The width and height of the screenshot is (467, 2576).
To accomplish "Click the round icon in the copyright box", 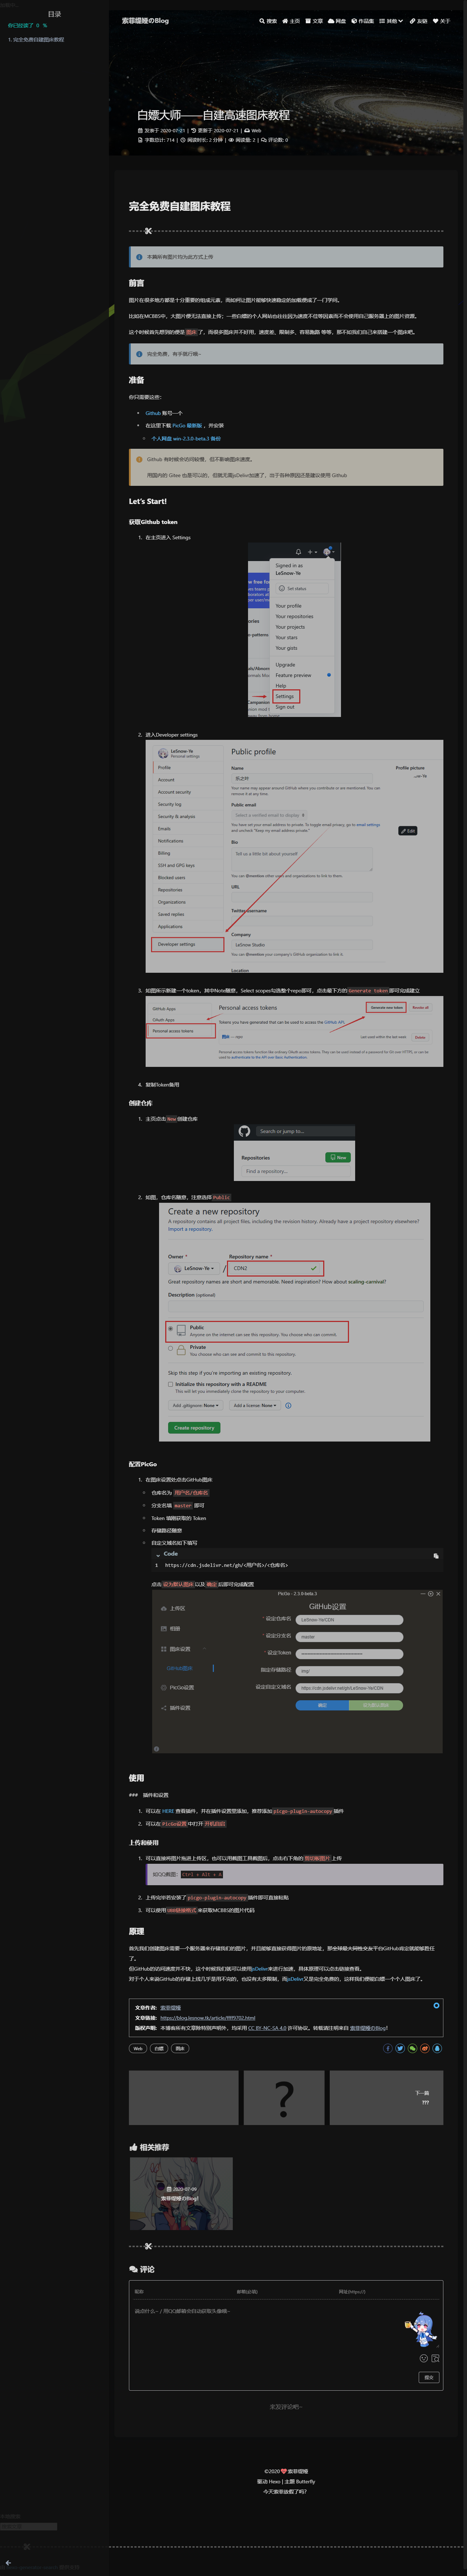I will click(x=436, y=2005).
